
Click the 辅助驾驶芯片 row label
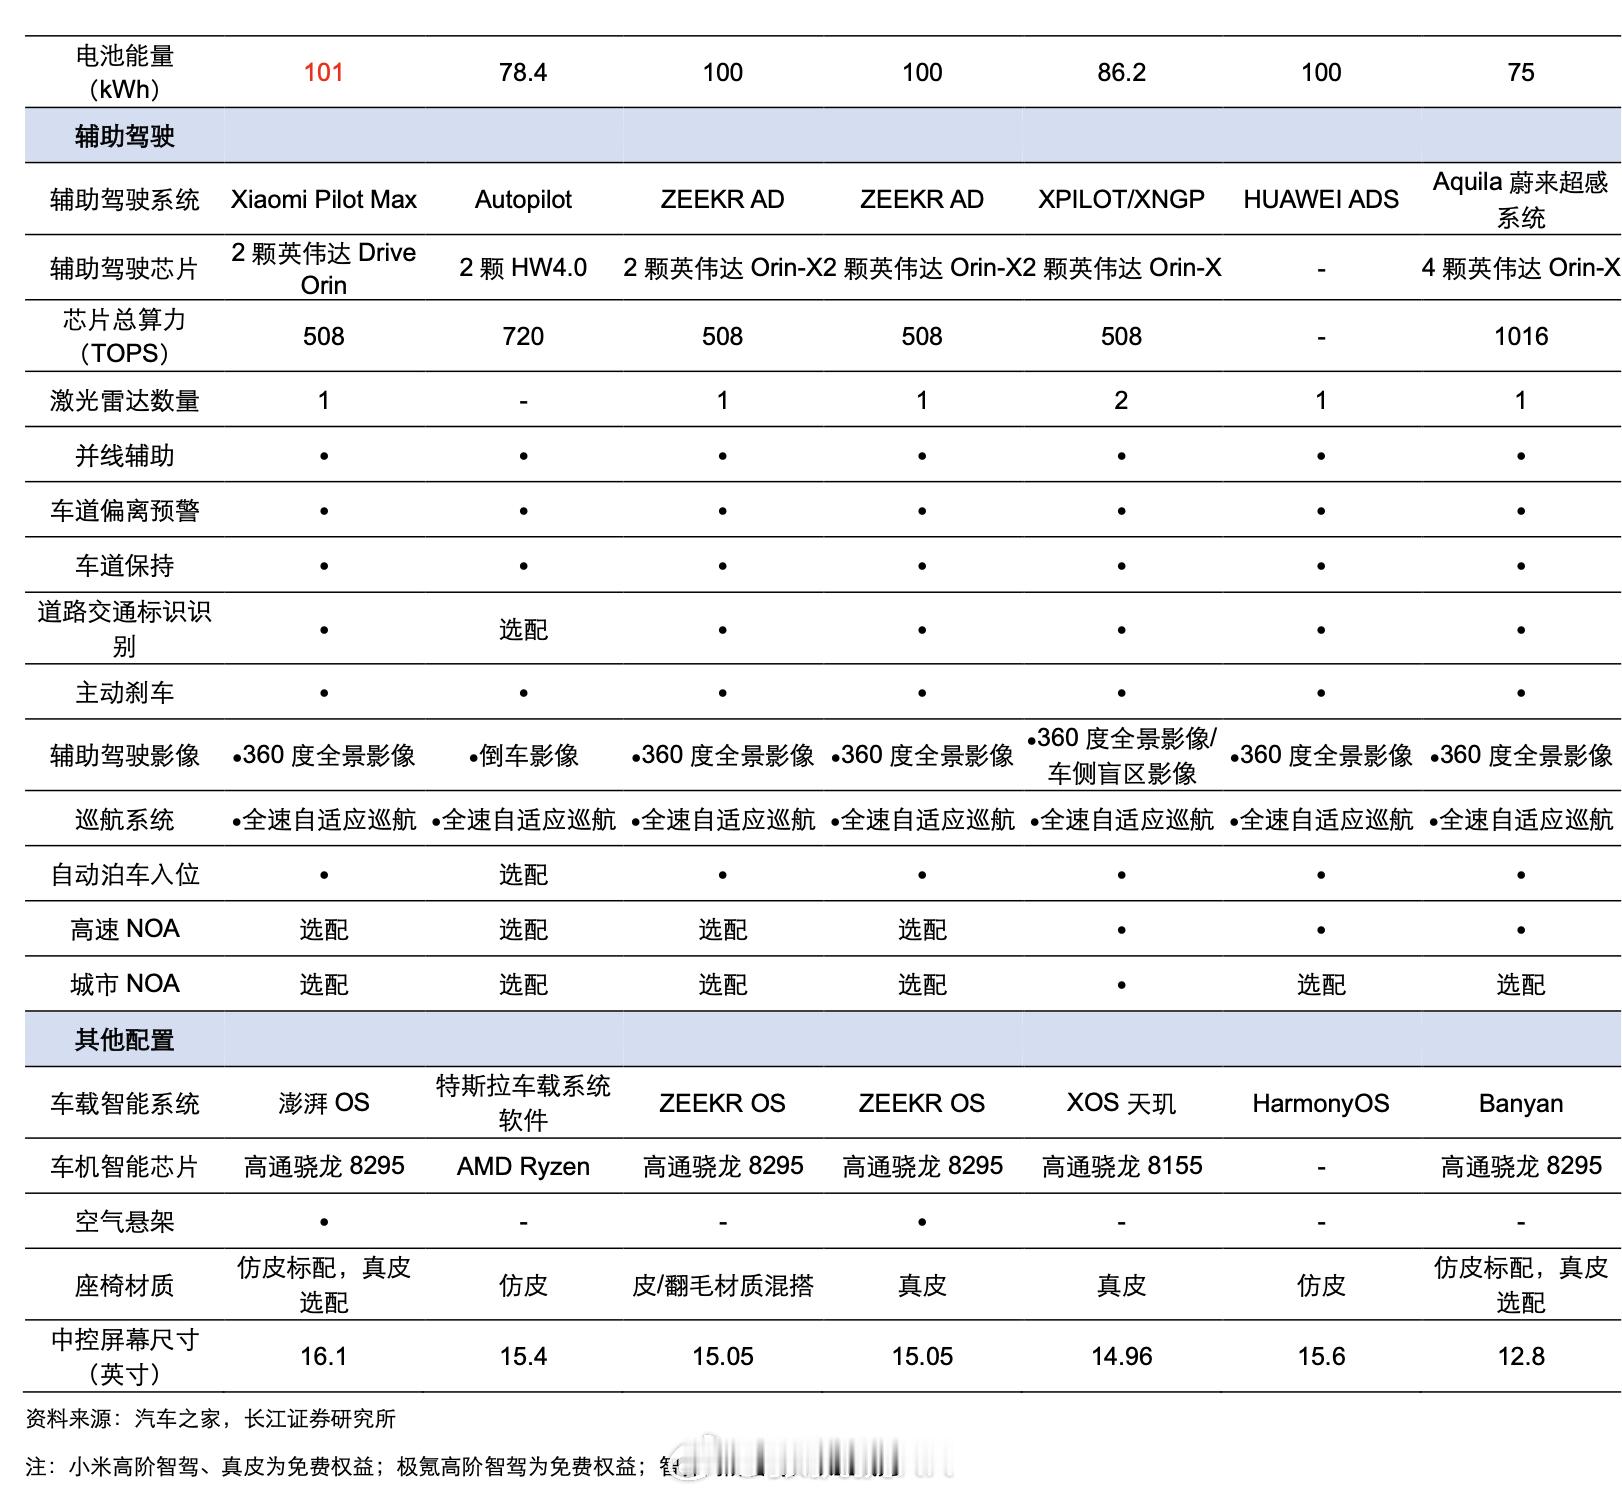(125, 268)
